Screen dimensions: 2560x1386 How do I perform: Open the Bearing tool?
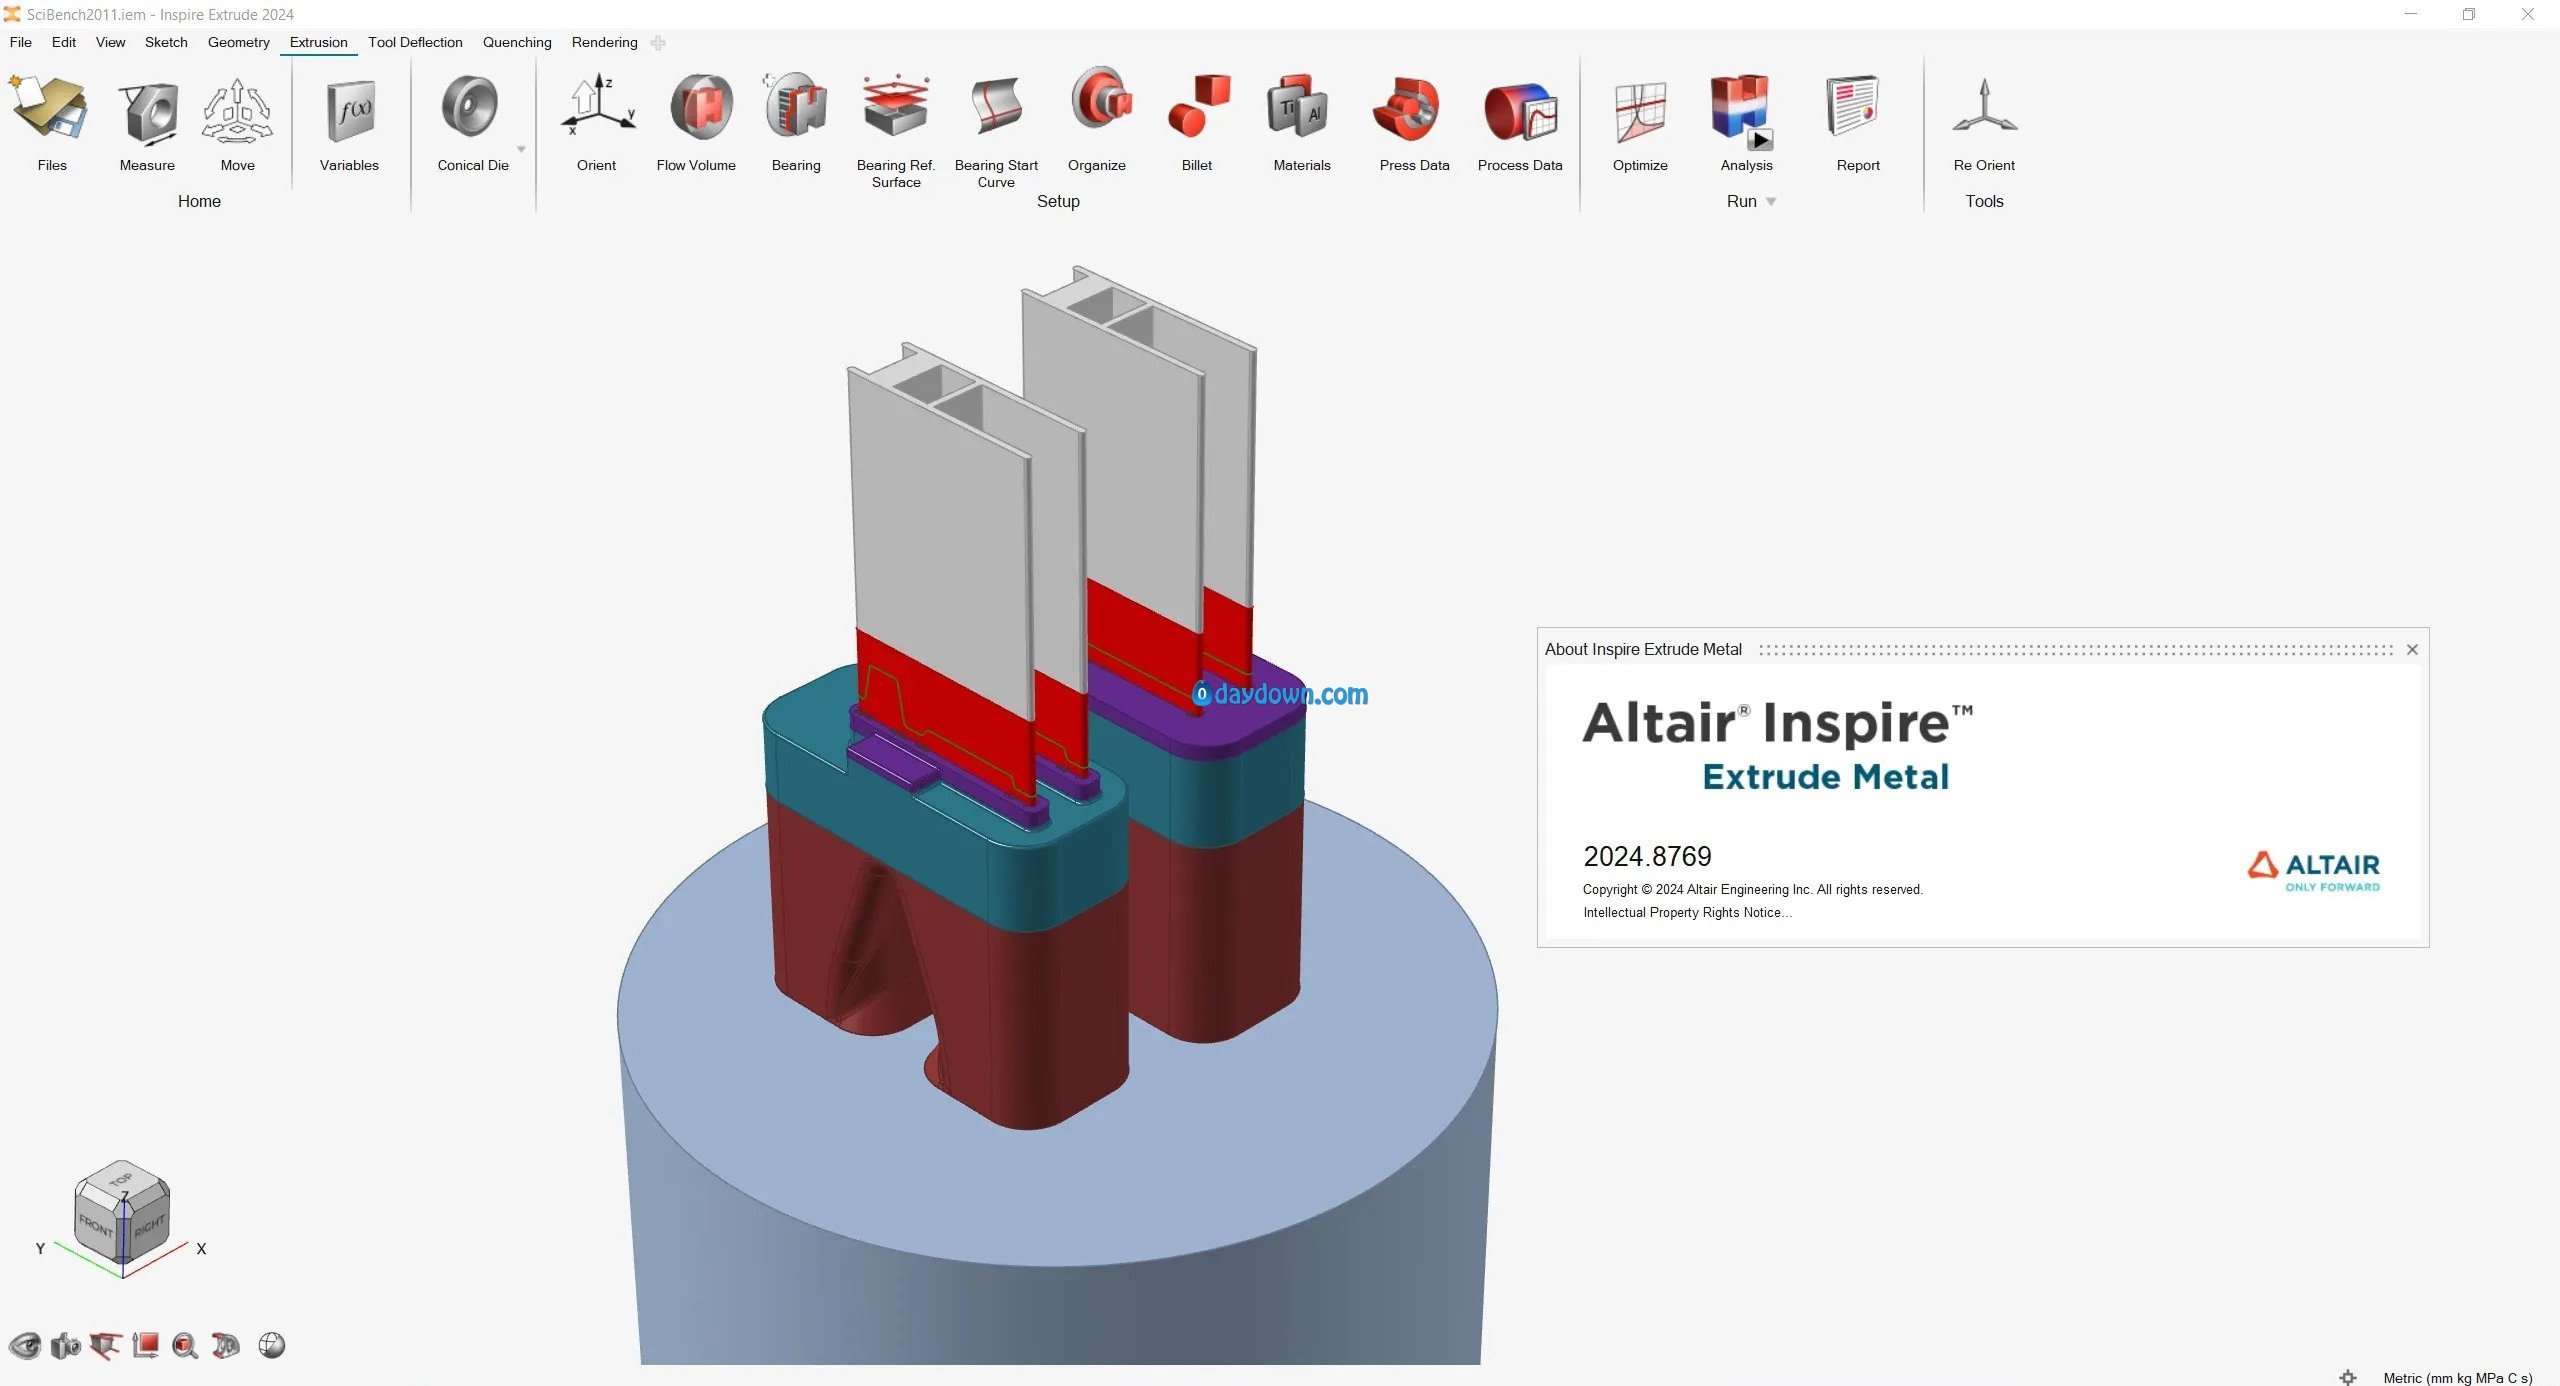coord(796,106)
